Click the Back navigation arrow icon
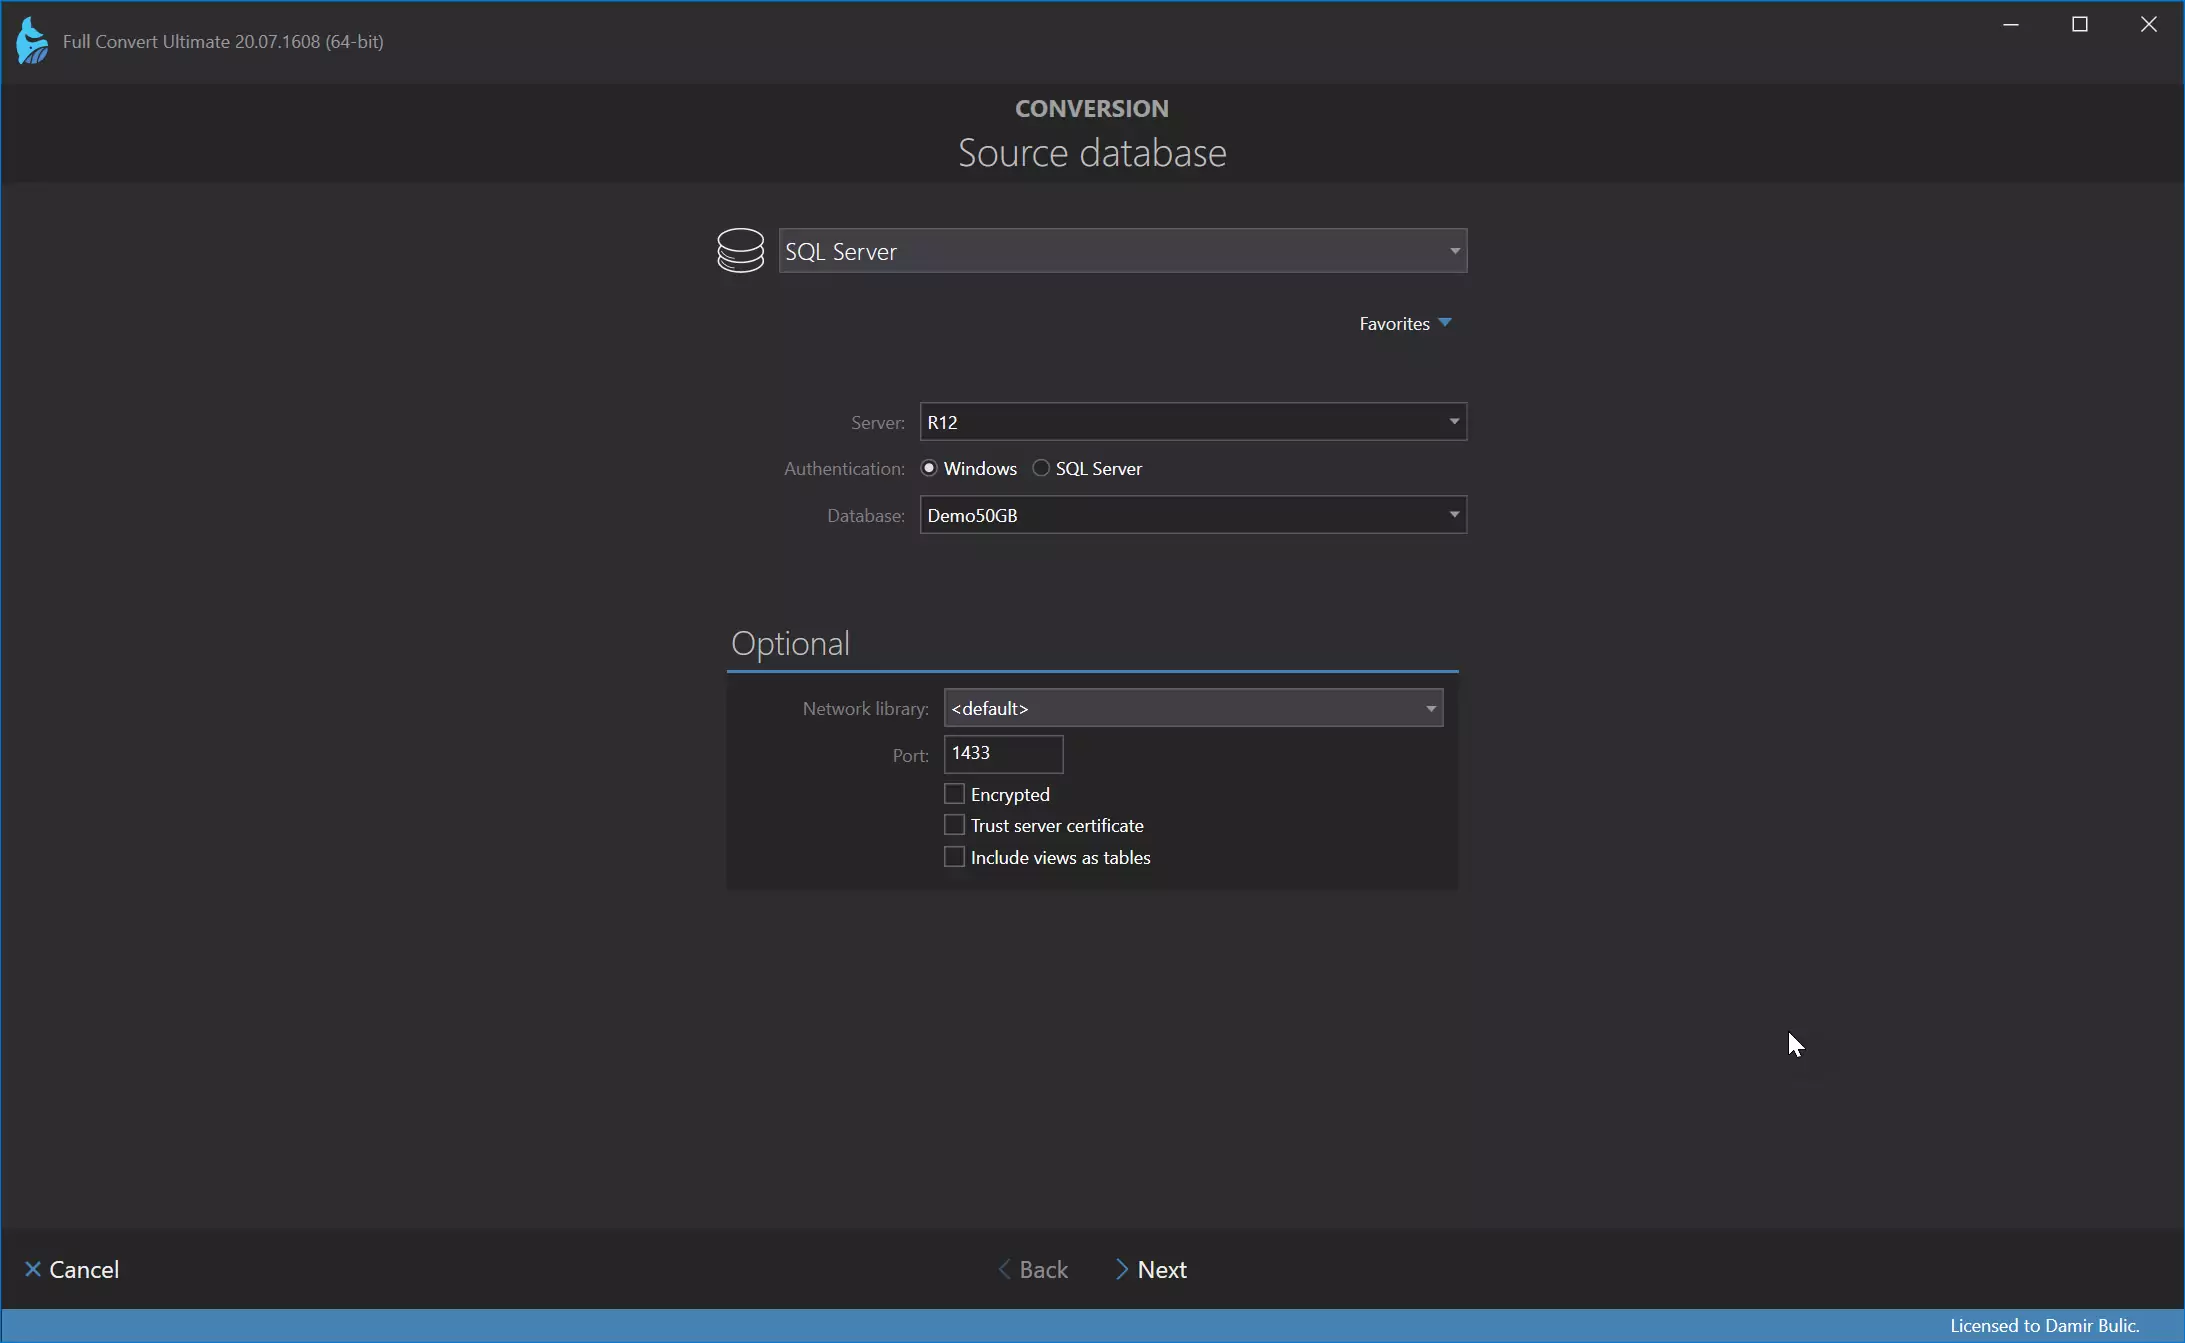 coord(1007,1270)
